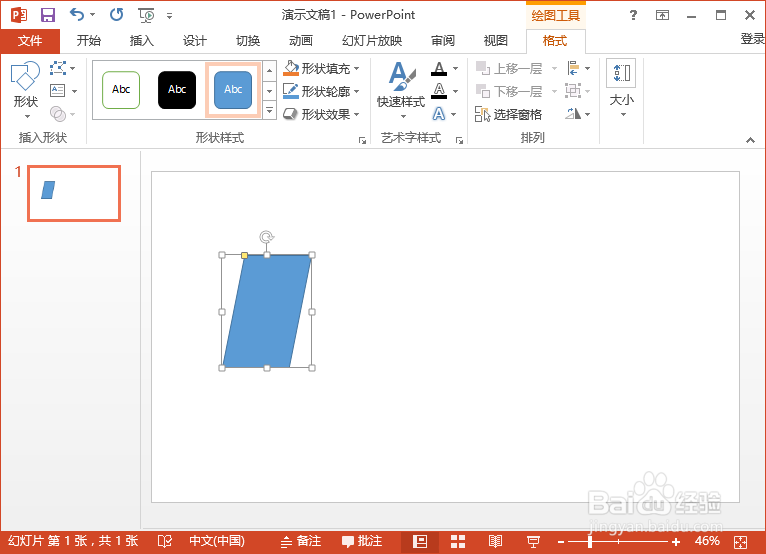The width and height of the screenshot is (766, 554).
Task: Open the 形状填充 dropdown
Action: click(321, 68)
